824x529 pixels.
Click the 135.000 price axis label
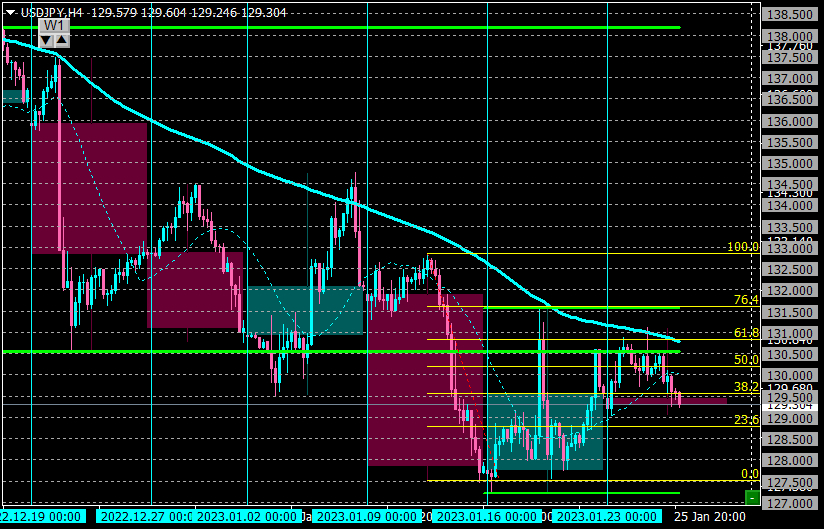pyautogui.click(x=790, y=163)
